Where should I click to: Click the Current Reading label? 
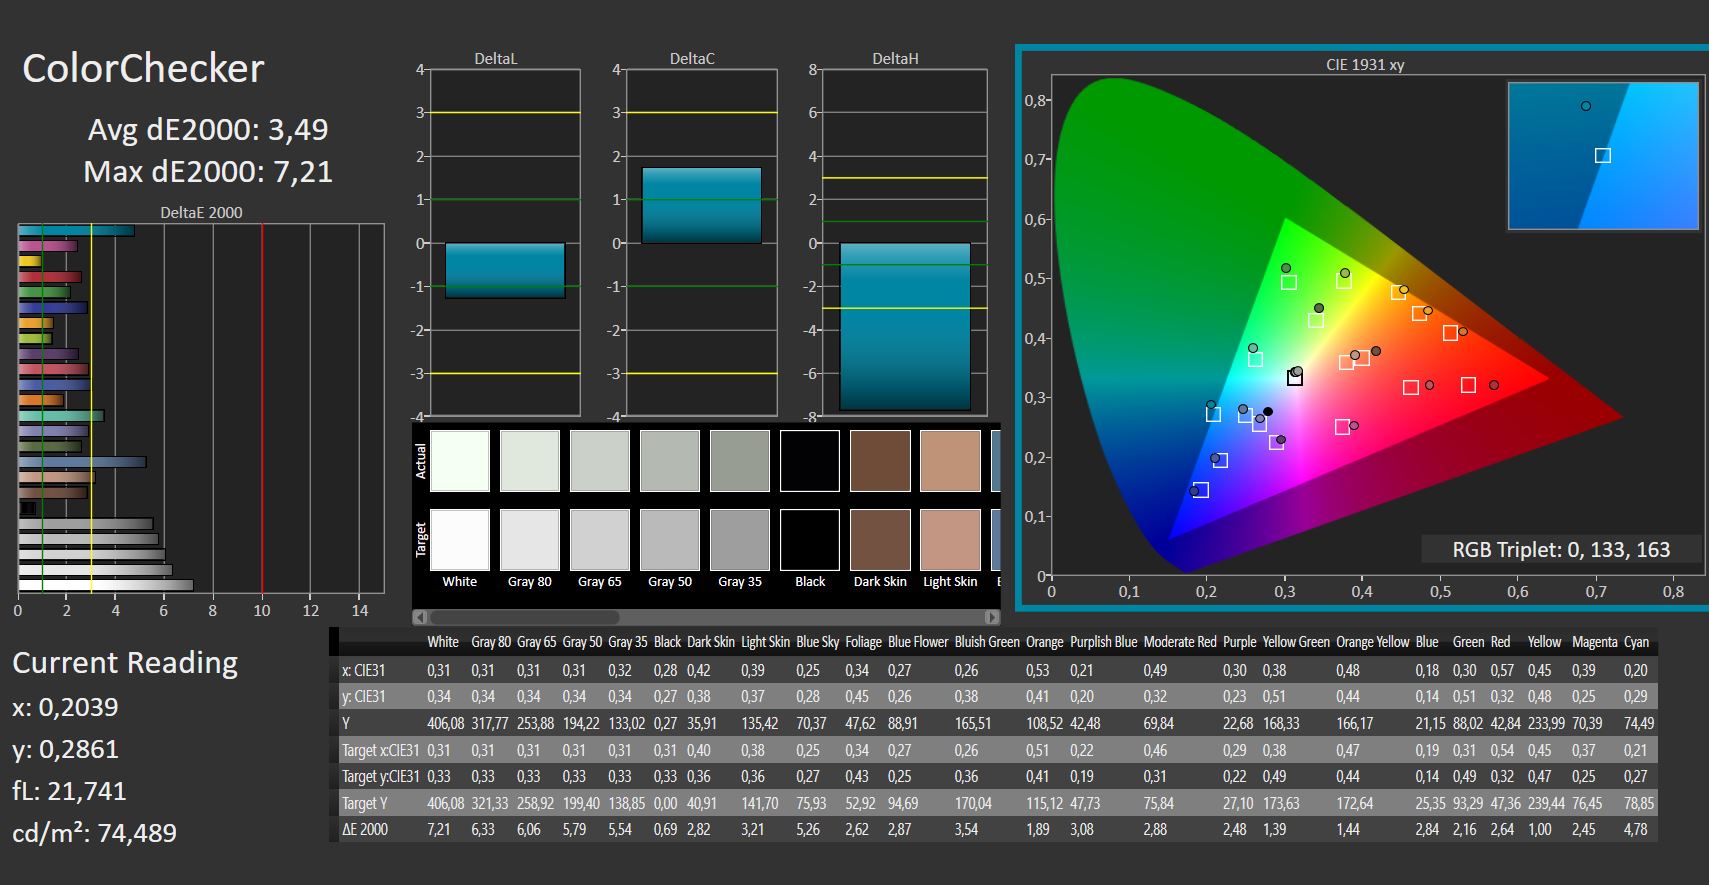pyautogui.click(x=125, y=662)
